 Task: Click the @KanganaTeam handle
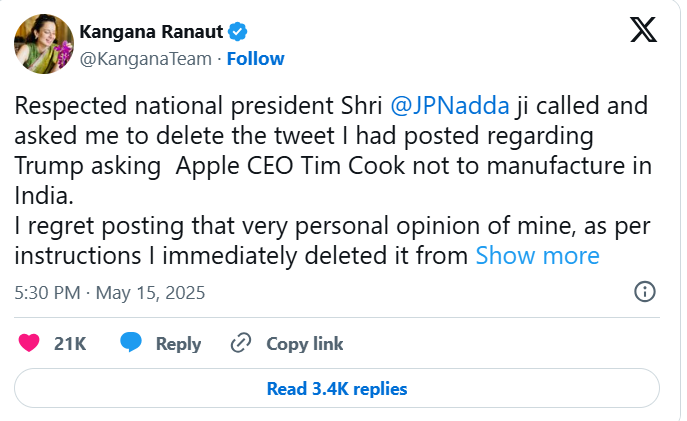145,59
